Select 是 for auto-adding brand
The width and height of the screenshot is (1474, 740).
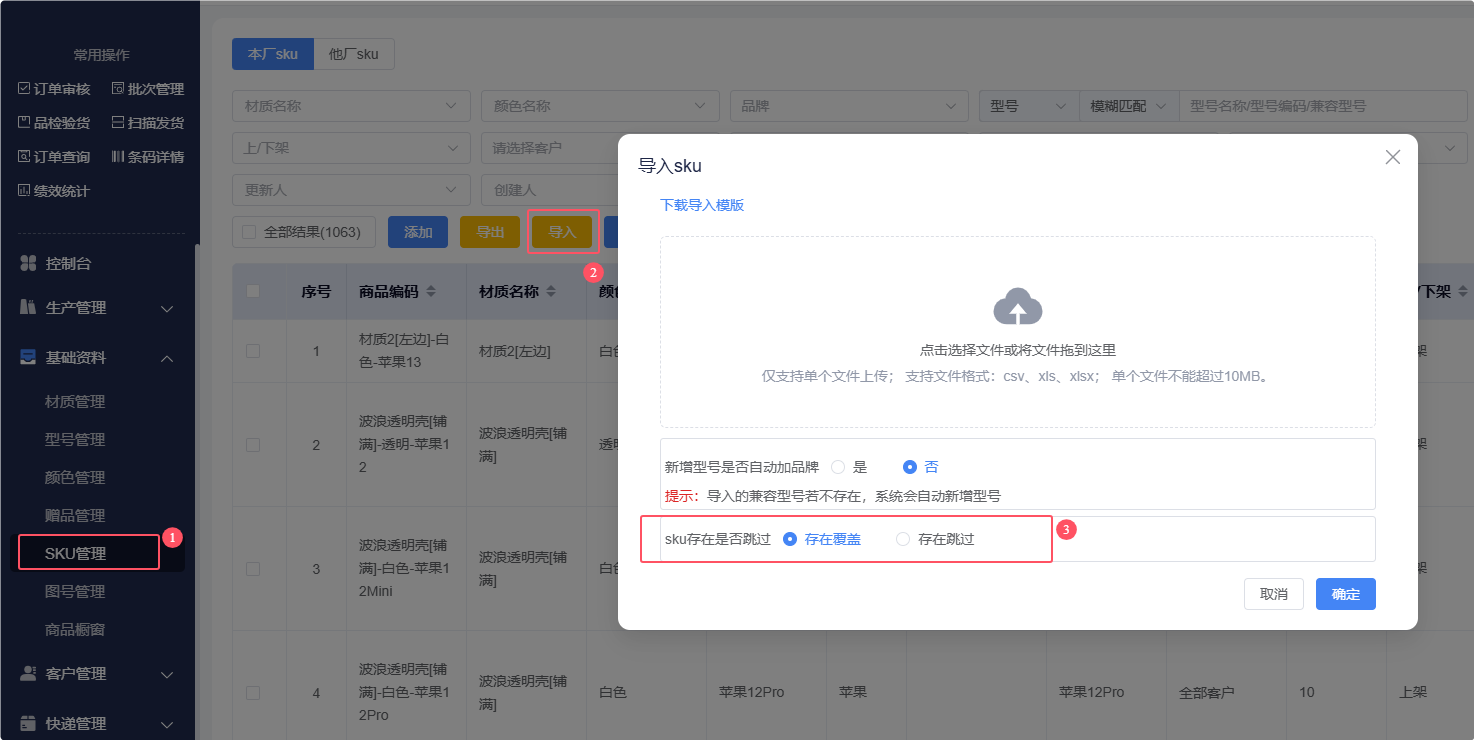coord(838,467)
